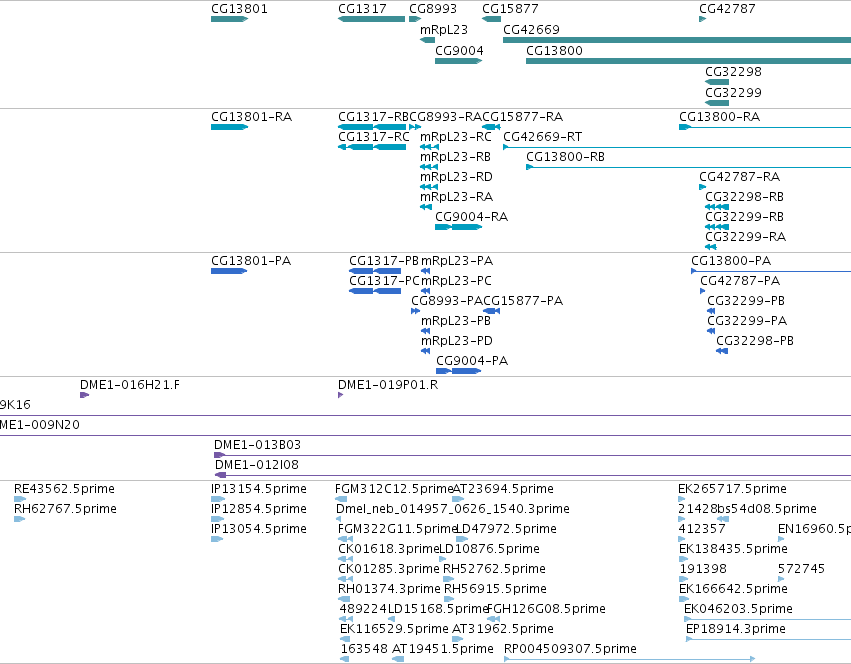Select the mRpL23-RB transcript label
Viewport: 851px width, 664px height.
455,157
